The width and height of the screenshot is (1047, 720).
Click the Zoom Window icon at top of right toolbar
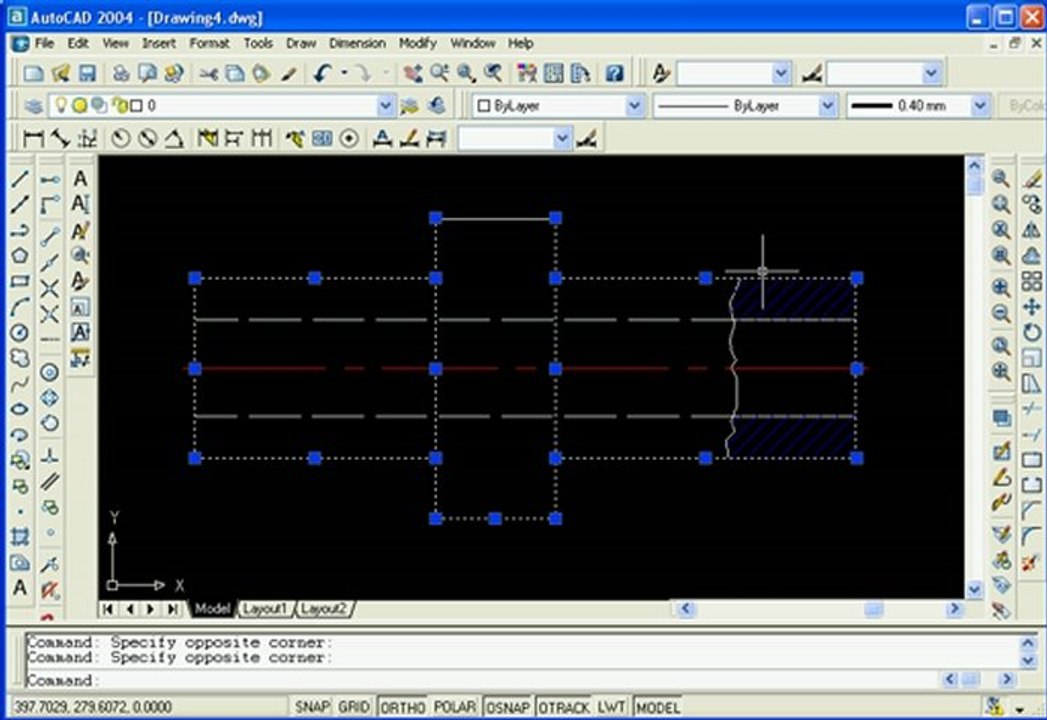(x=1000, y=178)
